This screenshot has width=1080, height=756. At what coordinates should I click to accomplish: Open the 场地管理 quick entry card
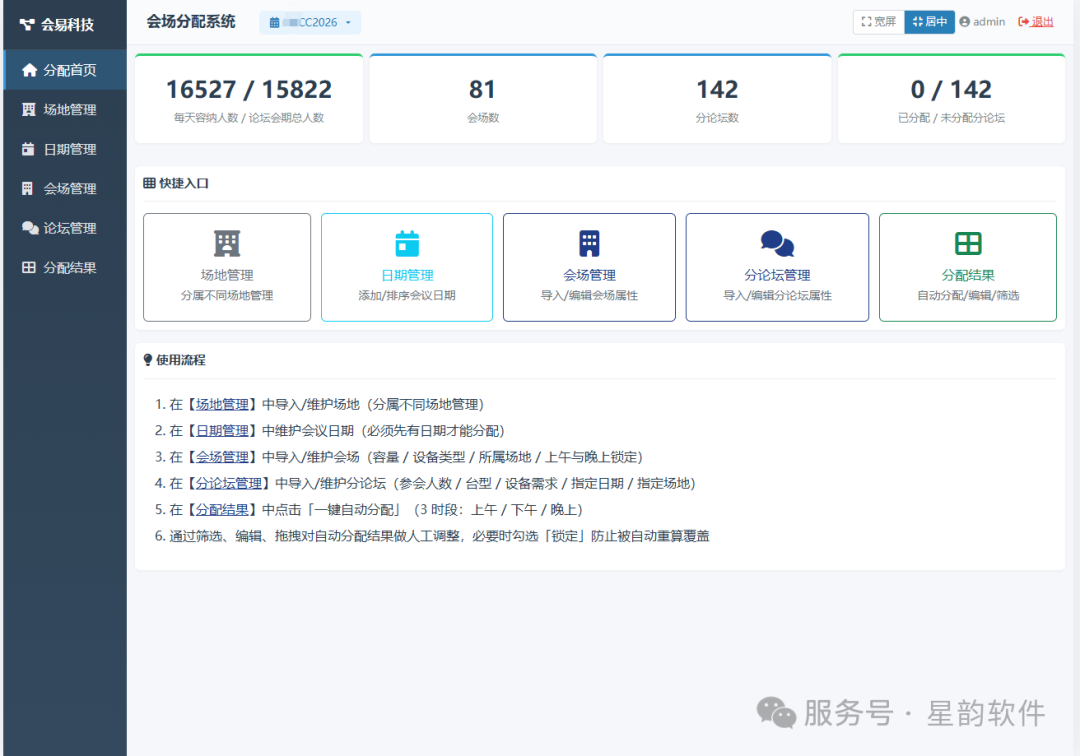pos(227,267)
